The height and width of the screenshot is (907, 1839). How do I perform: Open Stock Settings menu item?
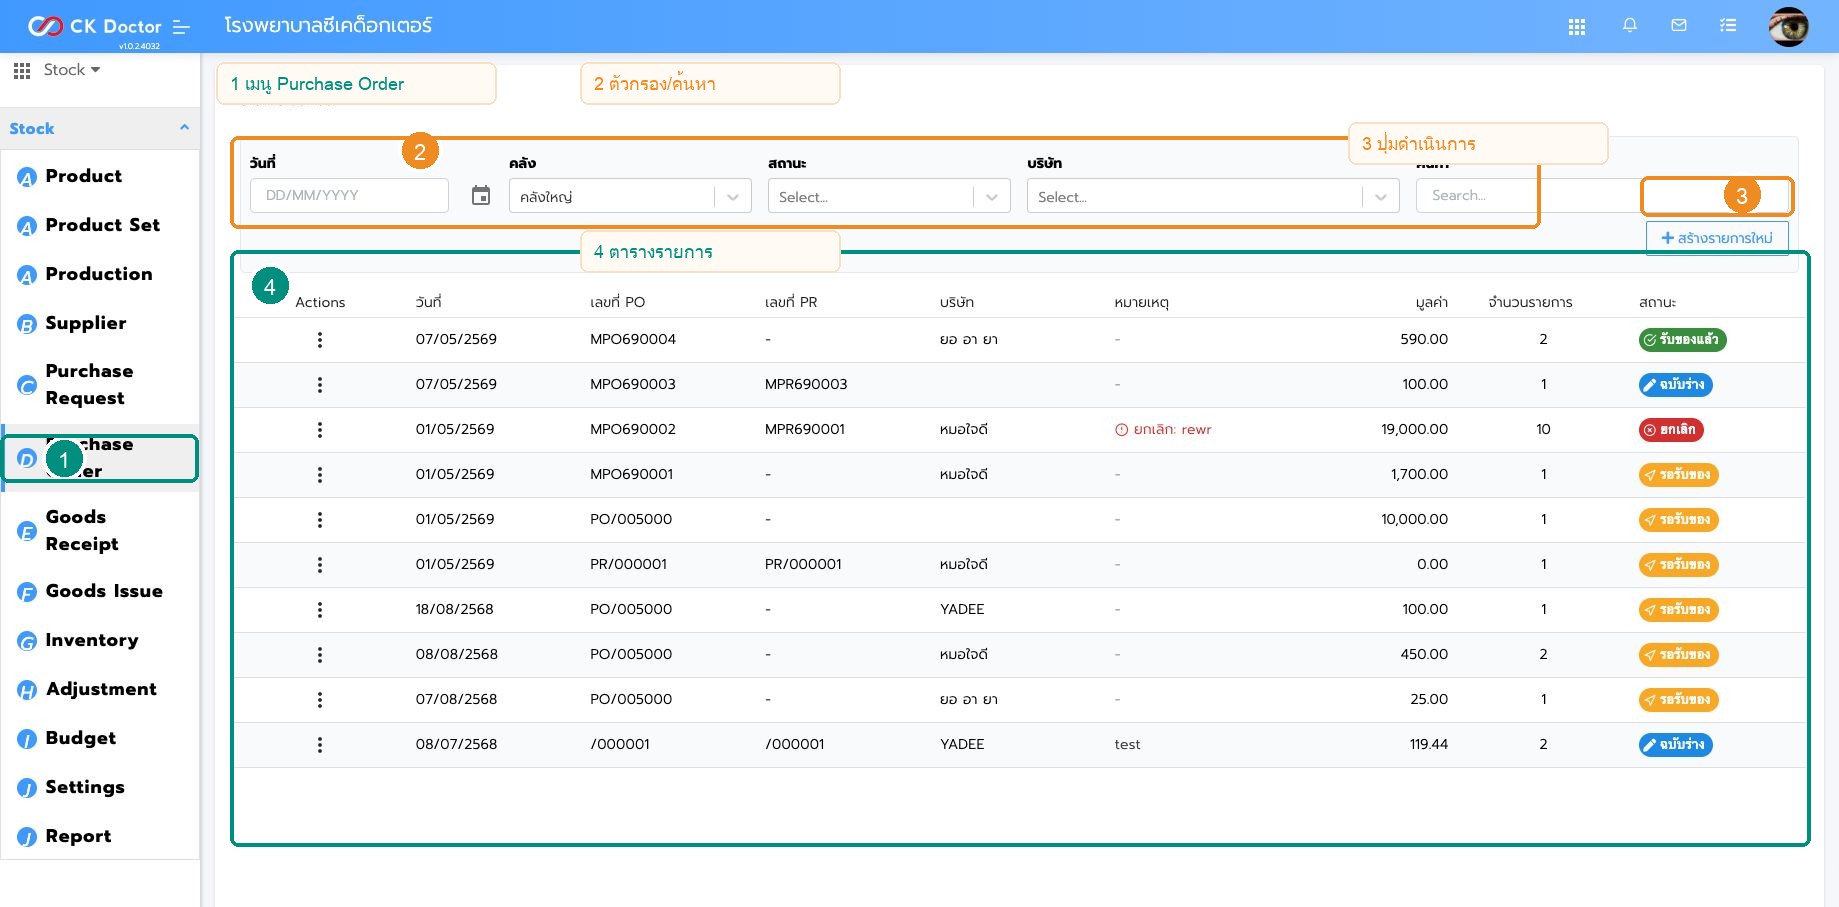coord(85,787)
